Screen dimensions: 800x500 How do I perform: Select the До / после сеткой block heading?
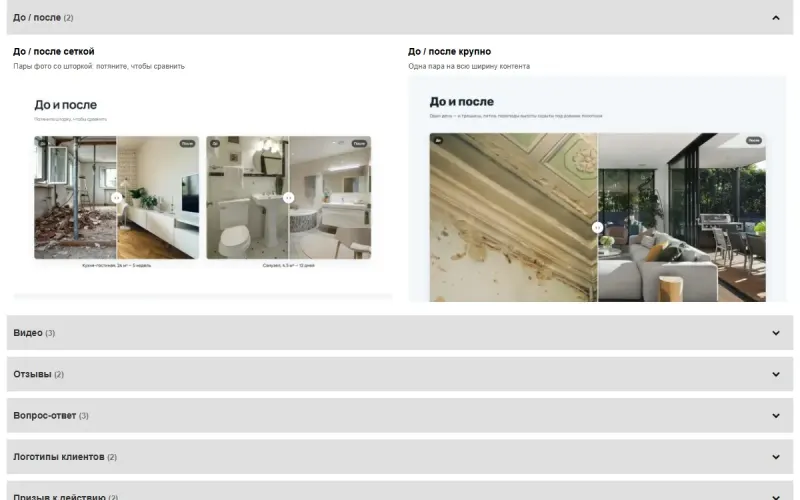tap(54, 52)
